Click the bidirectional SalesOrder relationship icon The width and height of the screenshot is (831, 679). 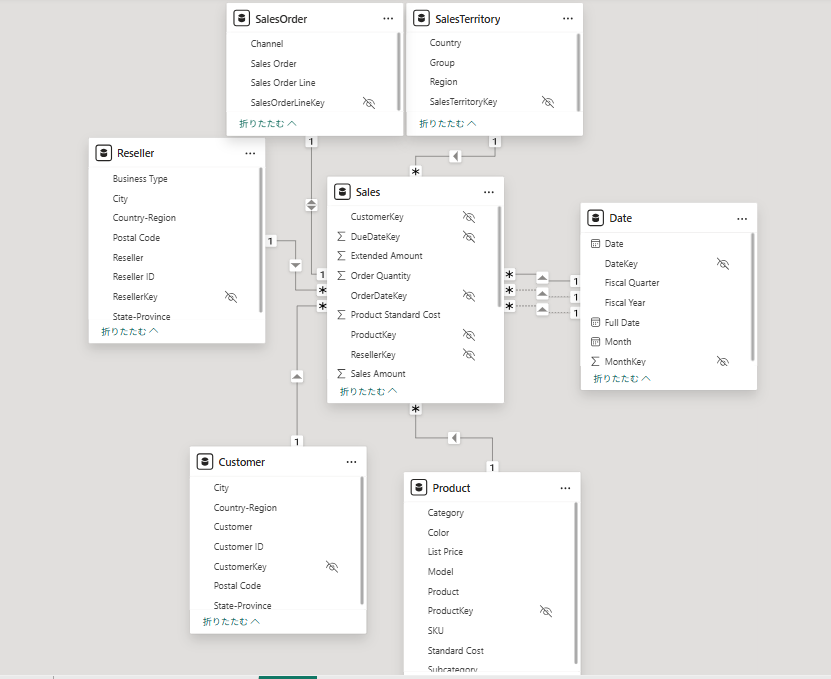point(311,205)
